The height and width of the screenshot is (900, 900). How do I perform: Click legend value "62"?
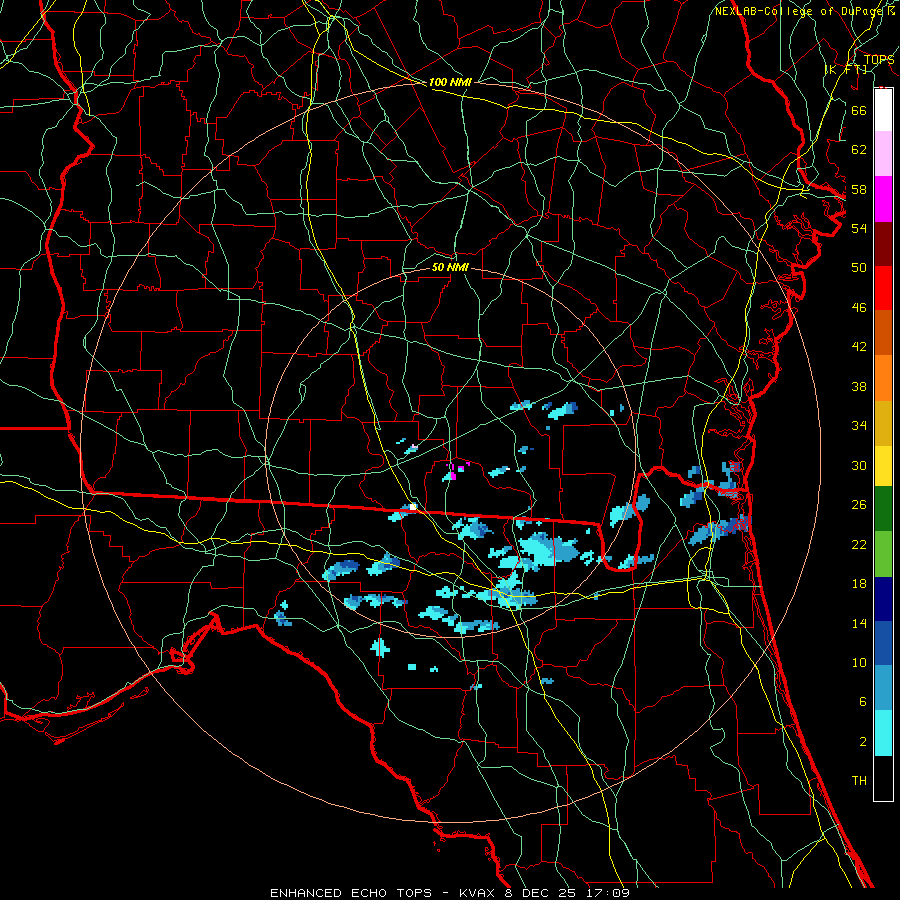859,149
